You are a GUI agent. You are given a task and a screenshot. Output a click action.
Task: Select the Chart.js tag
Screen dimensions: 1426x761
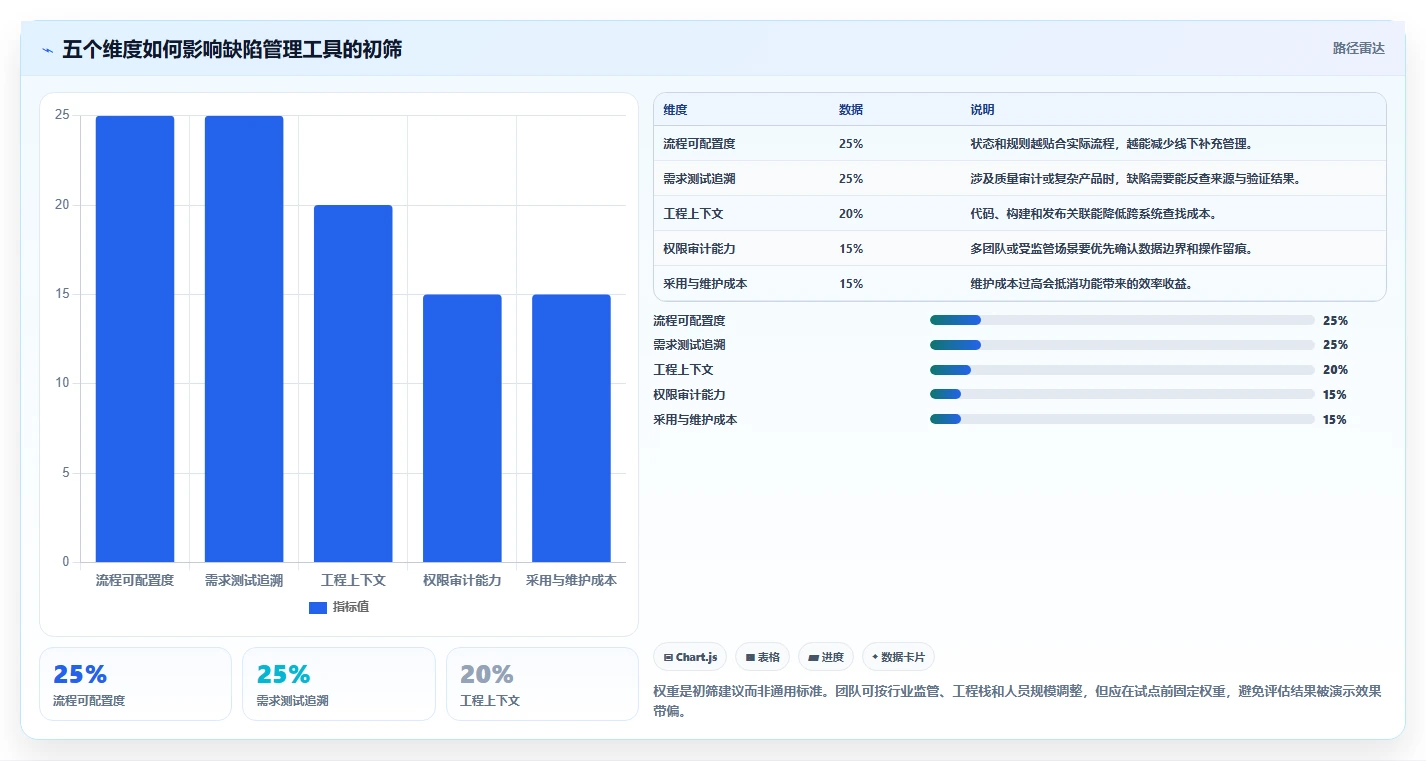pyautogui.click(x=690, y=657)
